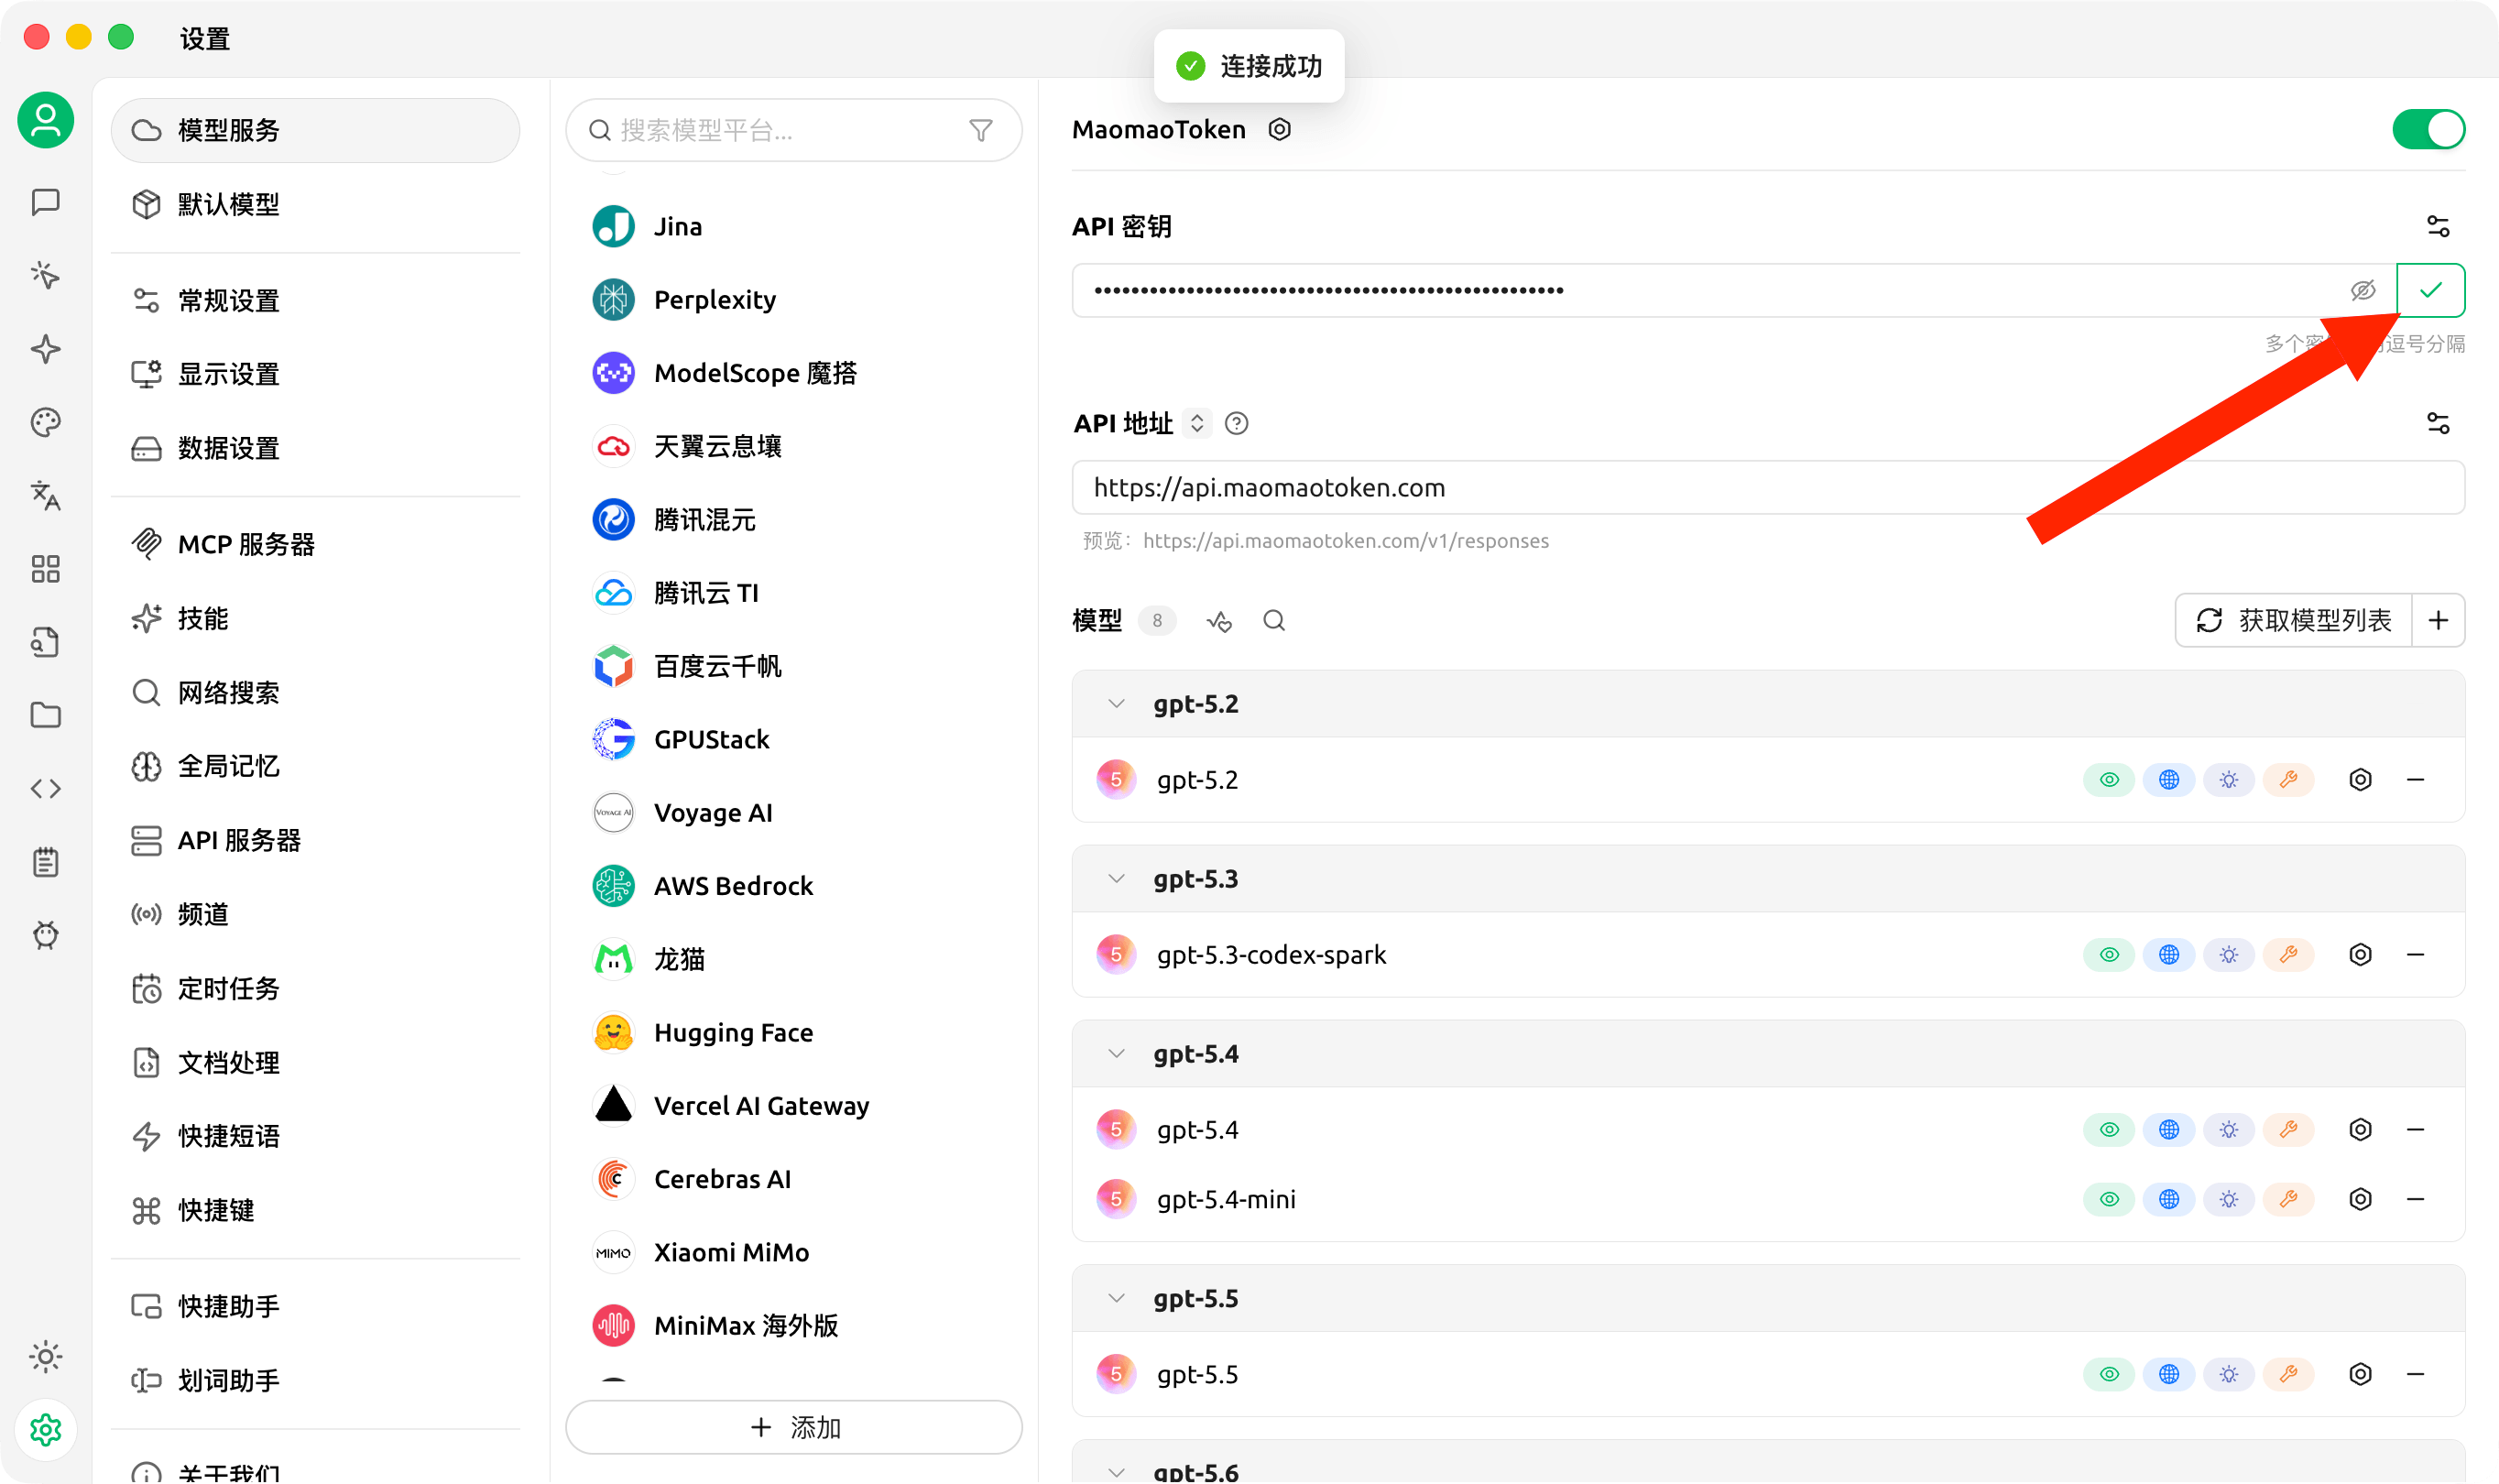Click the API key input field
Screen dimensions: 2499x1484
pyautogui.click(x=1734, y=290)
